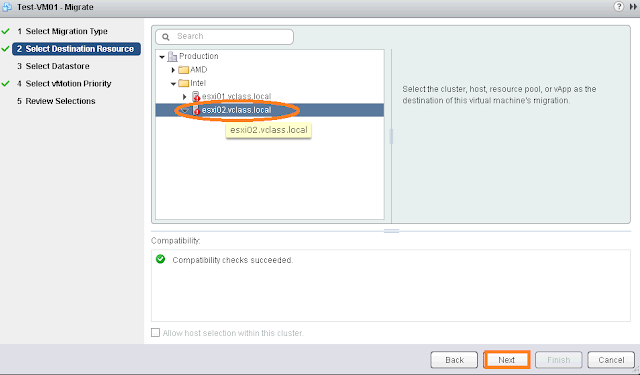The image size is (640, 375).
Task: Click the disabled Finish button
Action: tap(558, 360)
